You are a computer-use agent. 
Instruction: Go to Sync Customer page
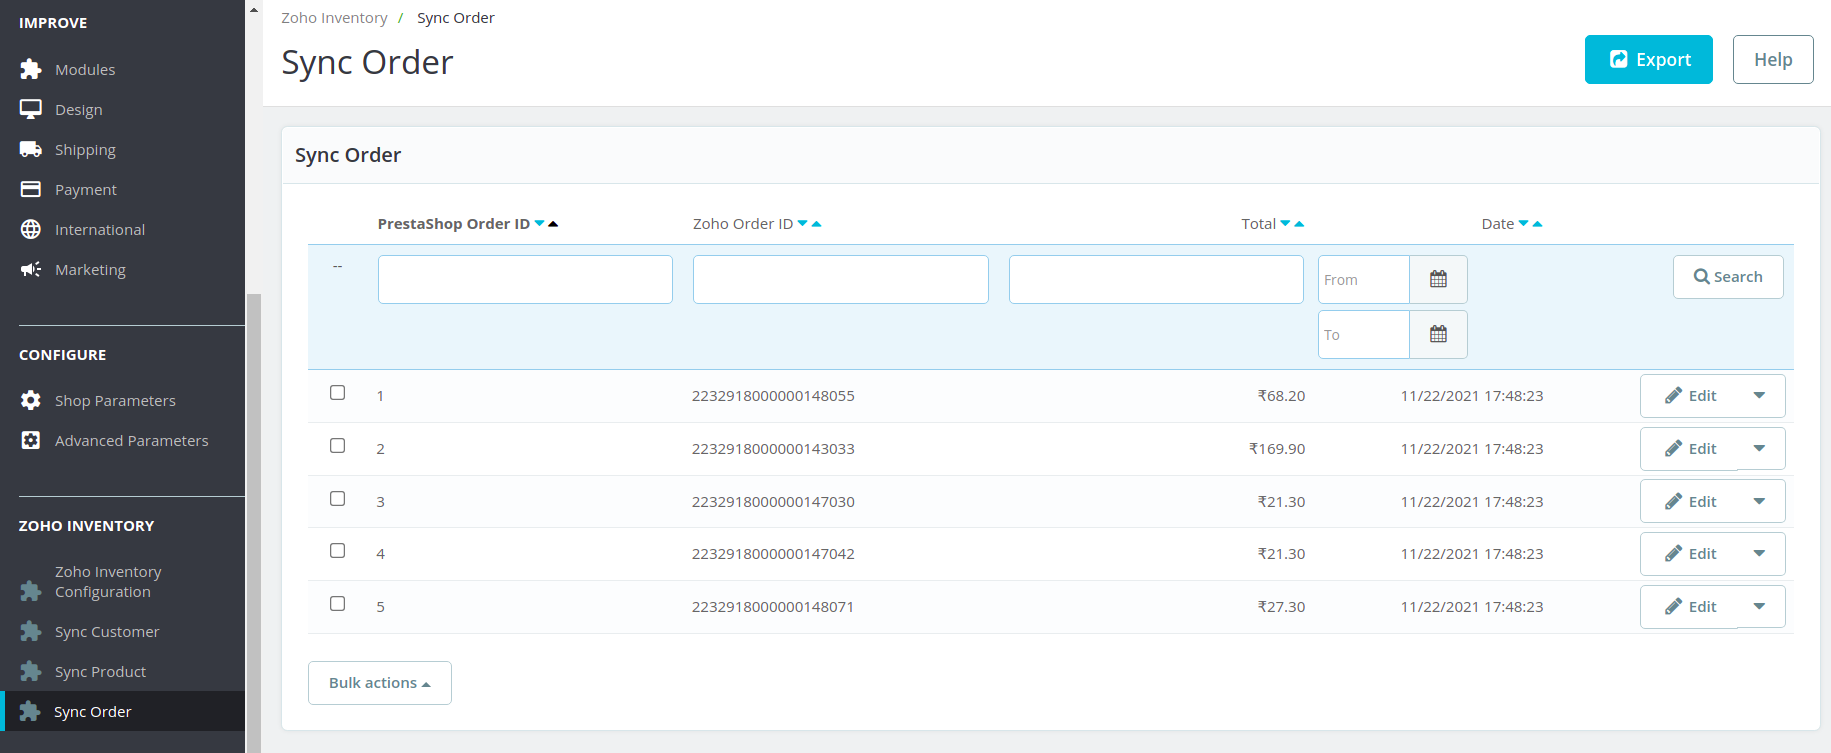tap(107, 632)
